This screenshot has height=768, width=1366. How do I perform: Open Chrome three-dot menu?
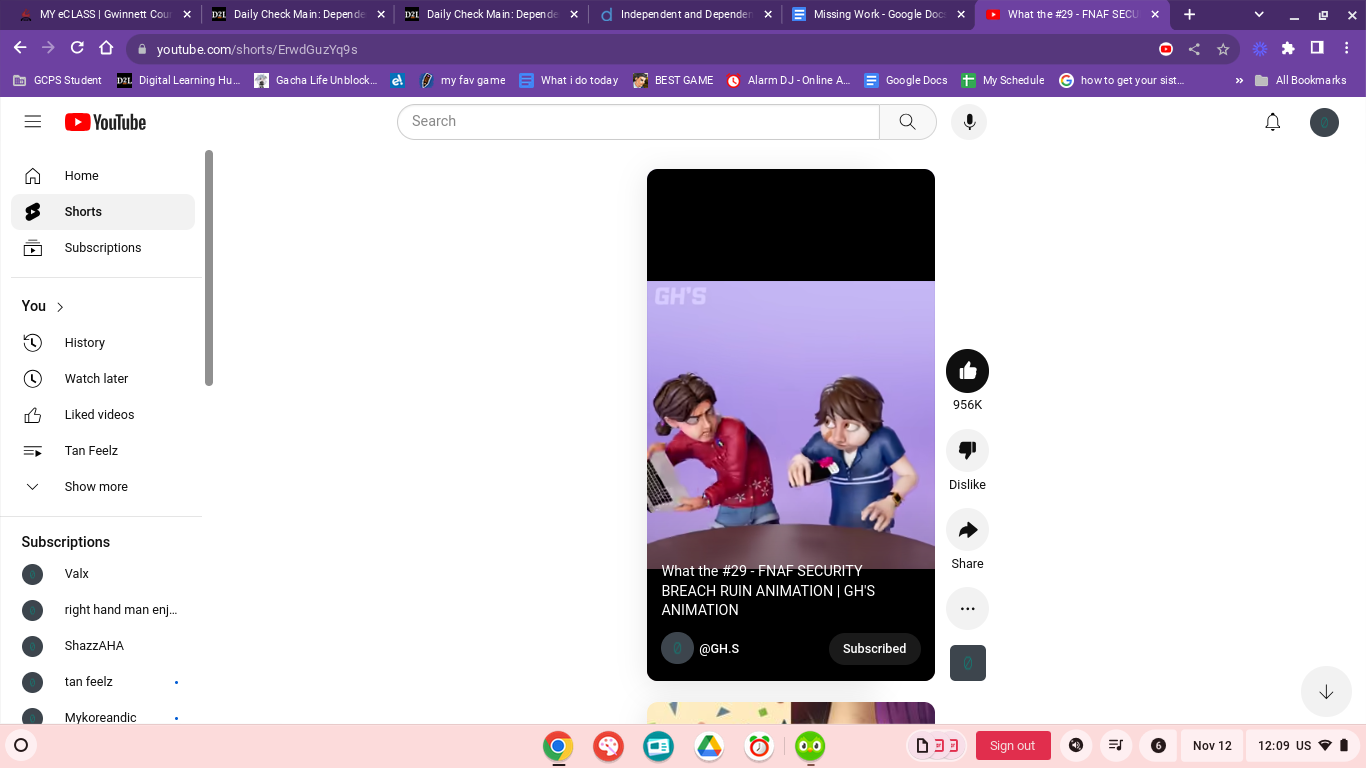point(1345,48)
